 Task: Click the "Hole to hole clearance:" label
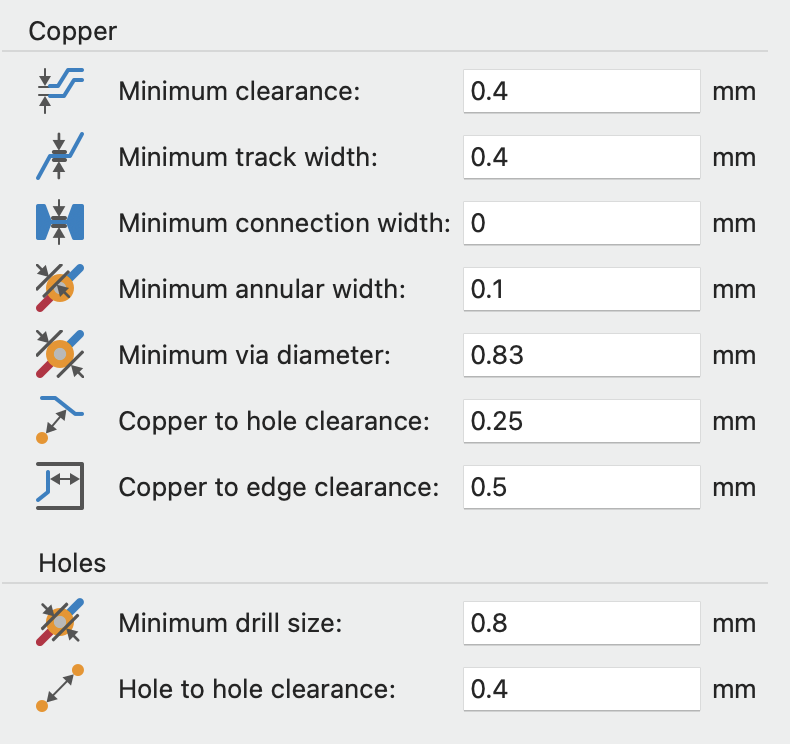coord(257,689)
